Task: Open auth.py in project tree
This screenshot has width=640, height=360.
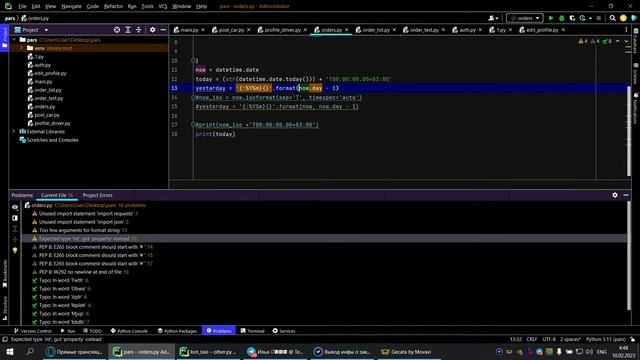Action: coord(42,65)
